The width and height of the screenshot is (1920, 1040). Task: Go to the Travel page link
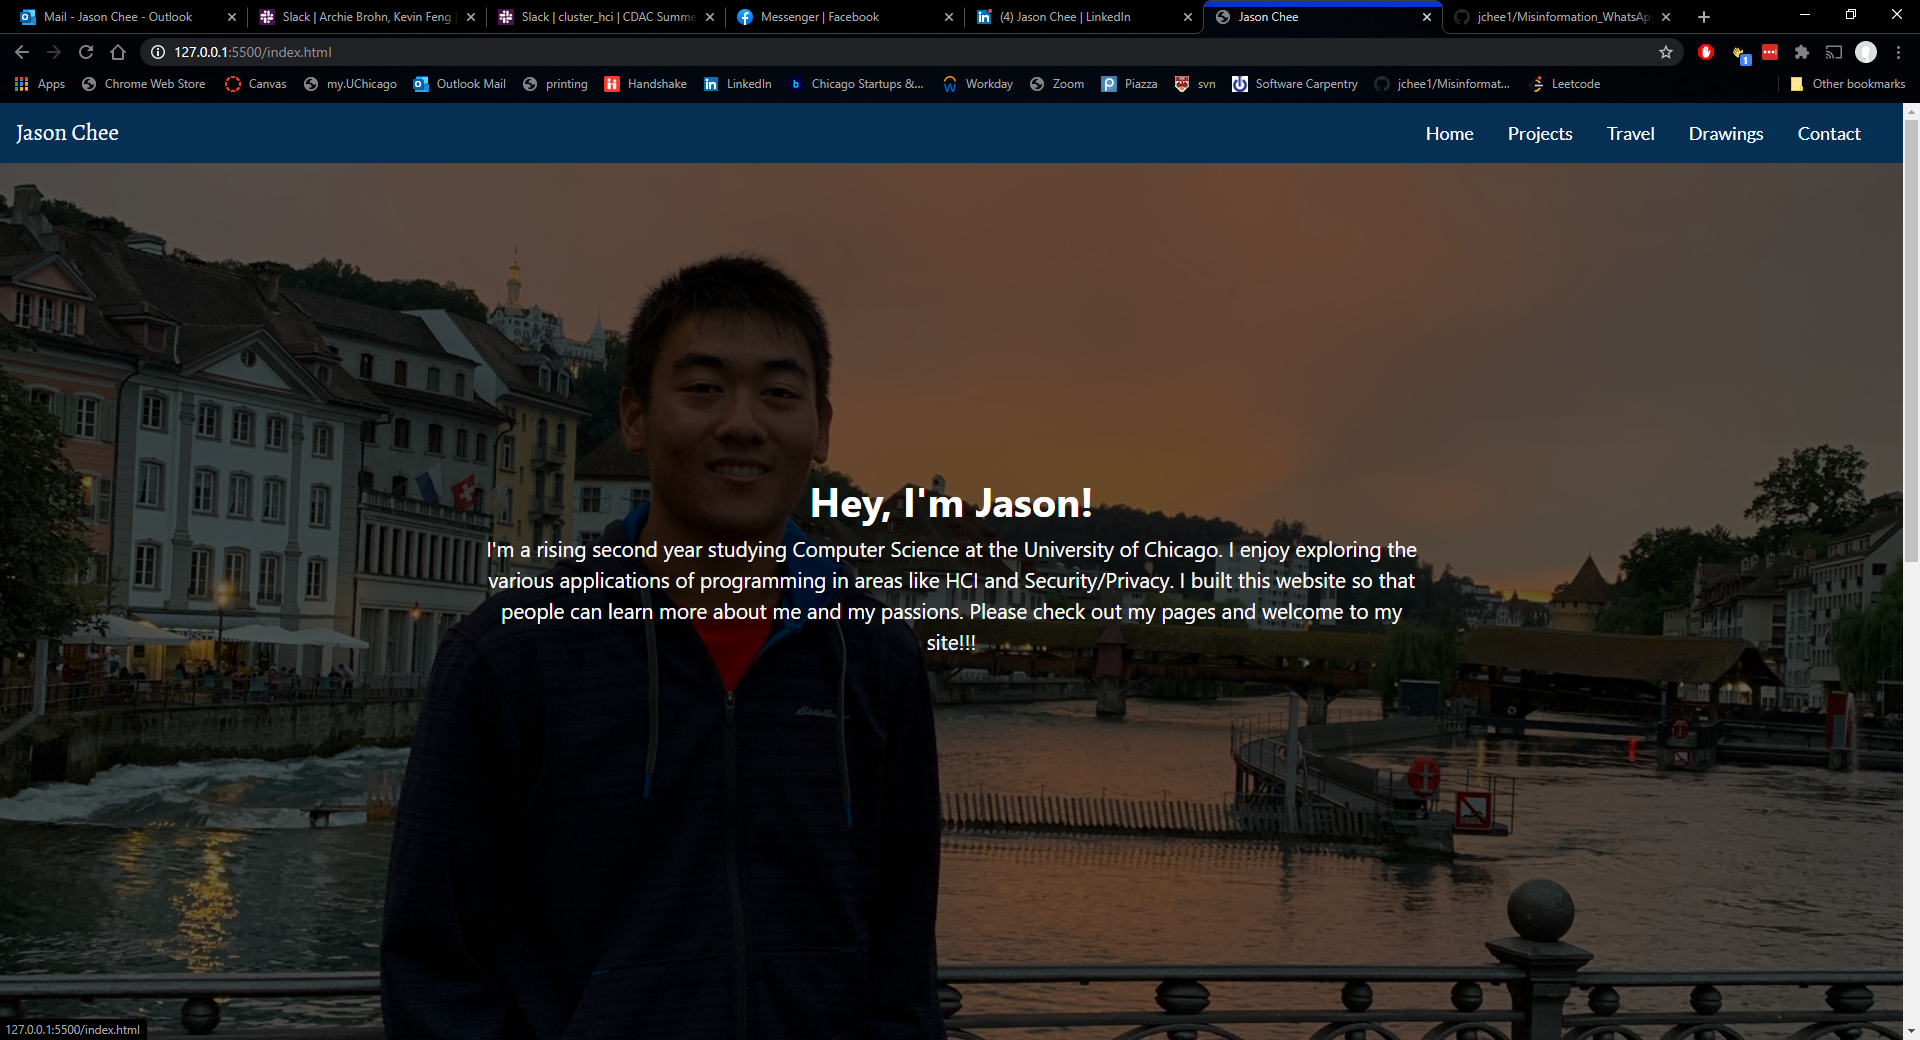[1630, 134]
